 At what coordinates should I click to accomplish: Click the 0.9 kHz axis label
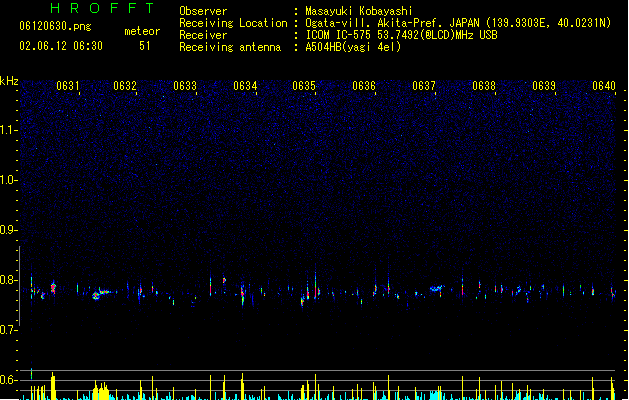tap(8, 230)
